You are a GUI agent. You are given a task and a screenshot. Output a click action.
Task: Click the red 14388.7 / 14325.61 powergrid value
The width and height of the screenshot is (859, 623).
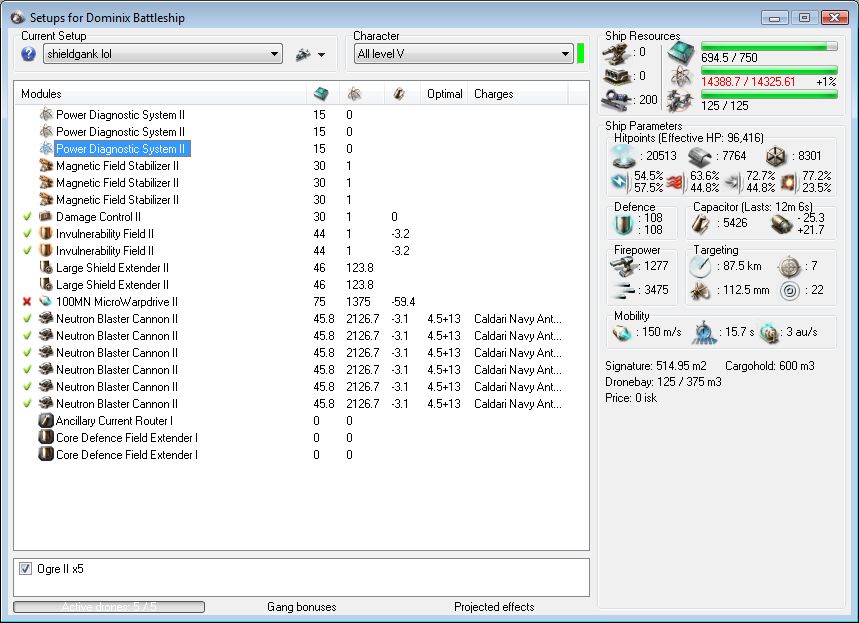pos(748,82)
